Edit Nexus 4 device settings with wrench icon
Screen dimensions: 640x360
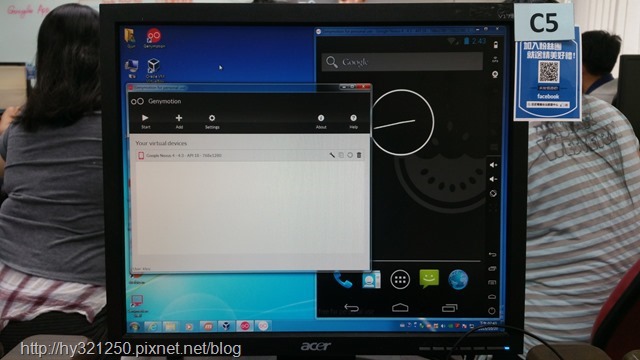(x=332, y=155)
